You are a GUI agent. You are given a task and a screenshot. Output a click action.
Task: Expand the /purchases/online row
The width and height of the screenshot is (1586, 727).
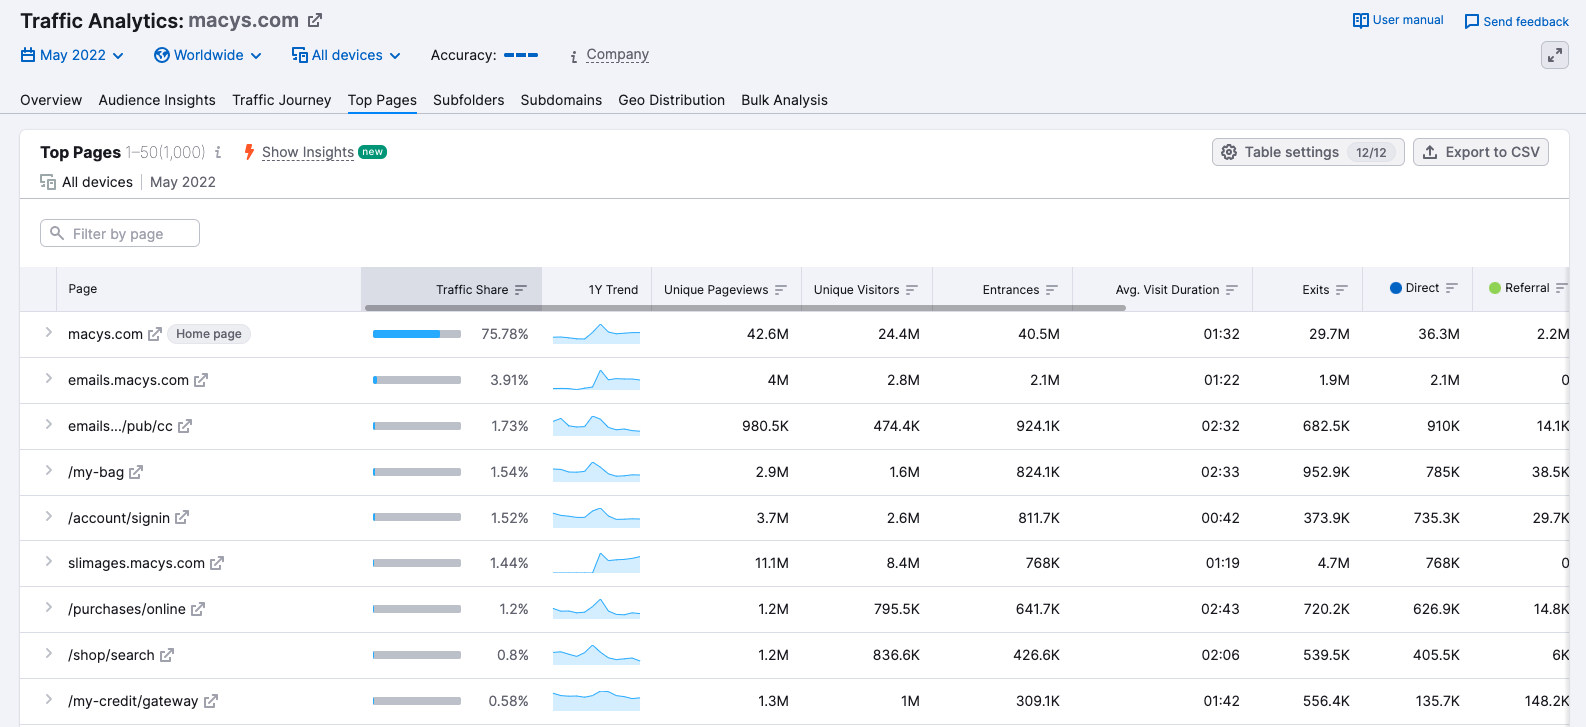tap(48, 608)
